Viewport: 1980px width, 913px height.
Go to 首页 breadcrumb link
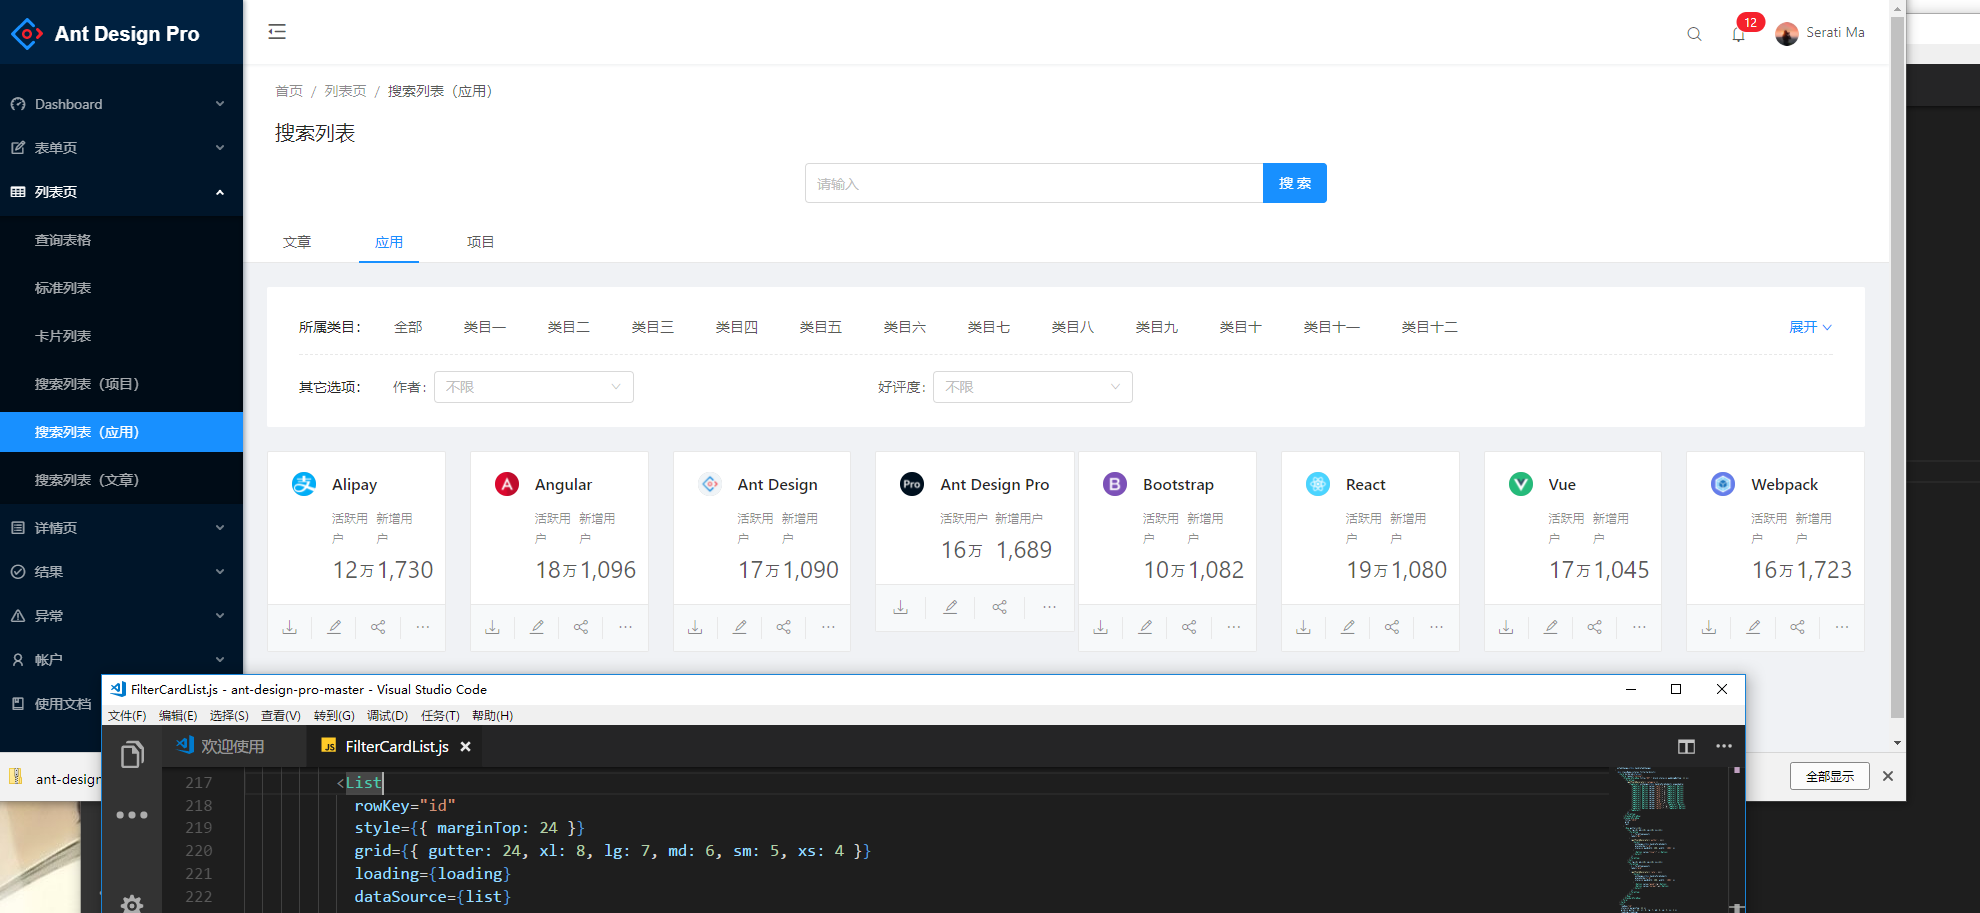(289, 91)
